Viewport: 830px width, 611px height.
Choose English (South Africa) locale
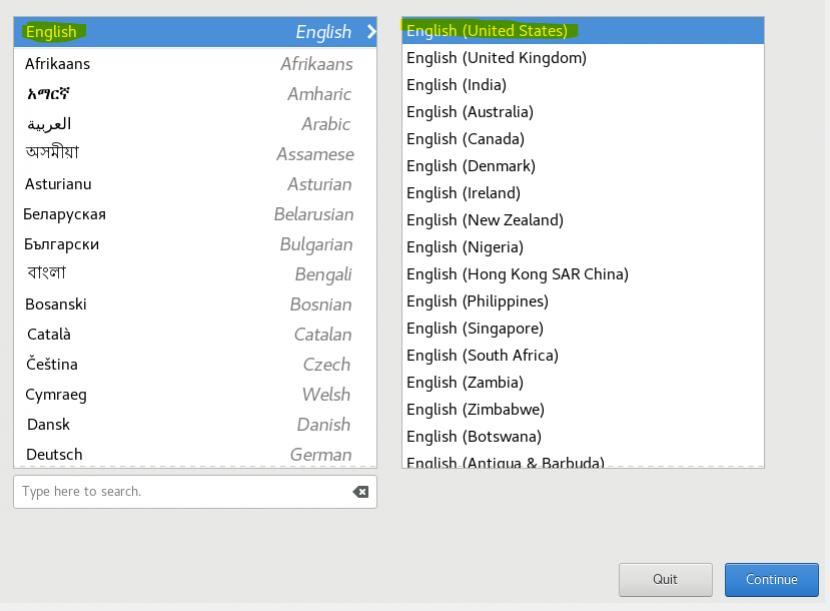click(583, 355)
